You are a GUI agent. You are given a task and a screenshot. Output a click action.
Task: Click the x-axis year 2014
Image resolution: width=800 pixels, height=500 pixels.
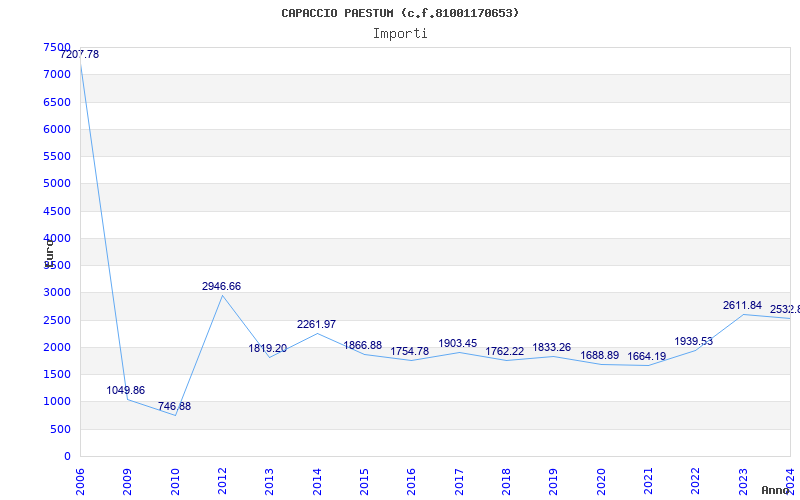pos(317,482)
